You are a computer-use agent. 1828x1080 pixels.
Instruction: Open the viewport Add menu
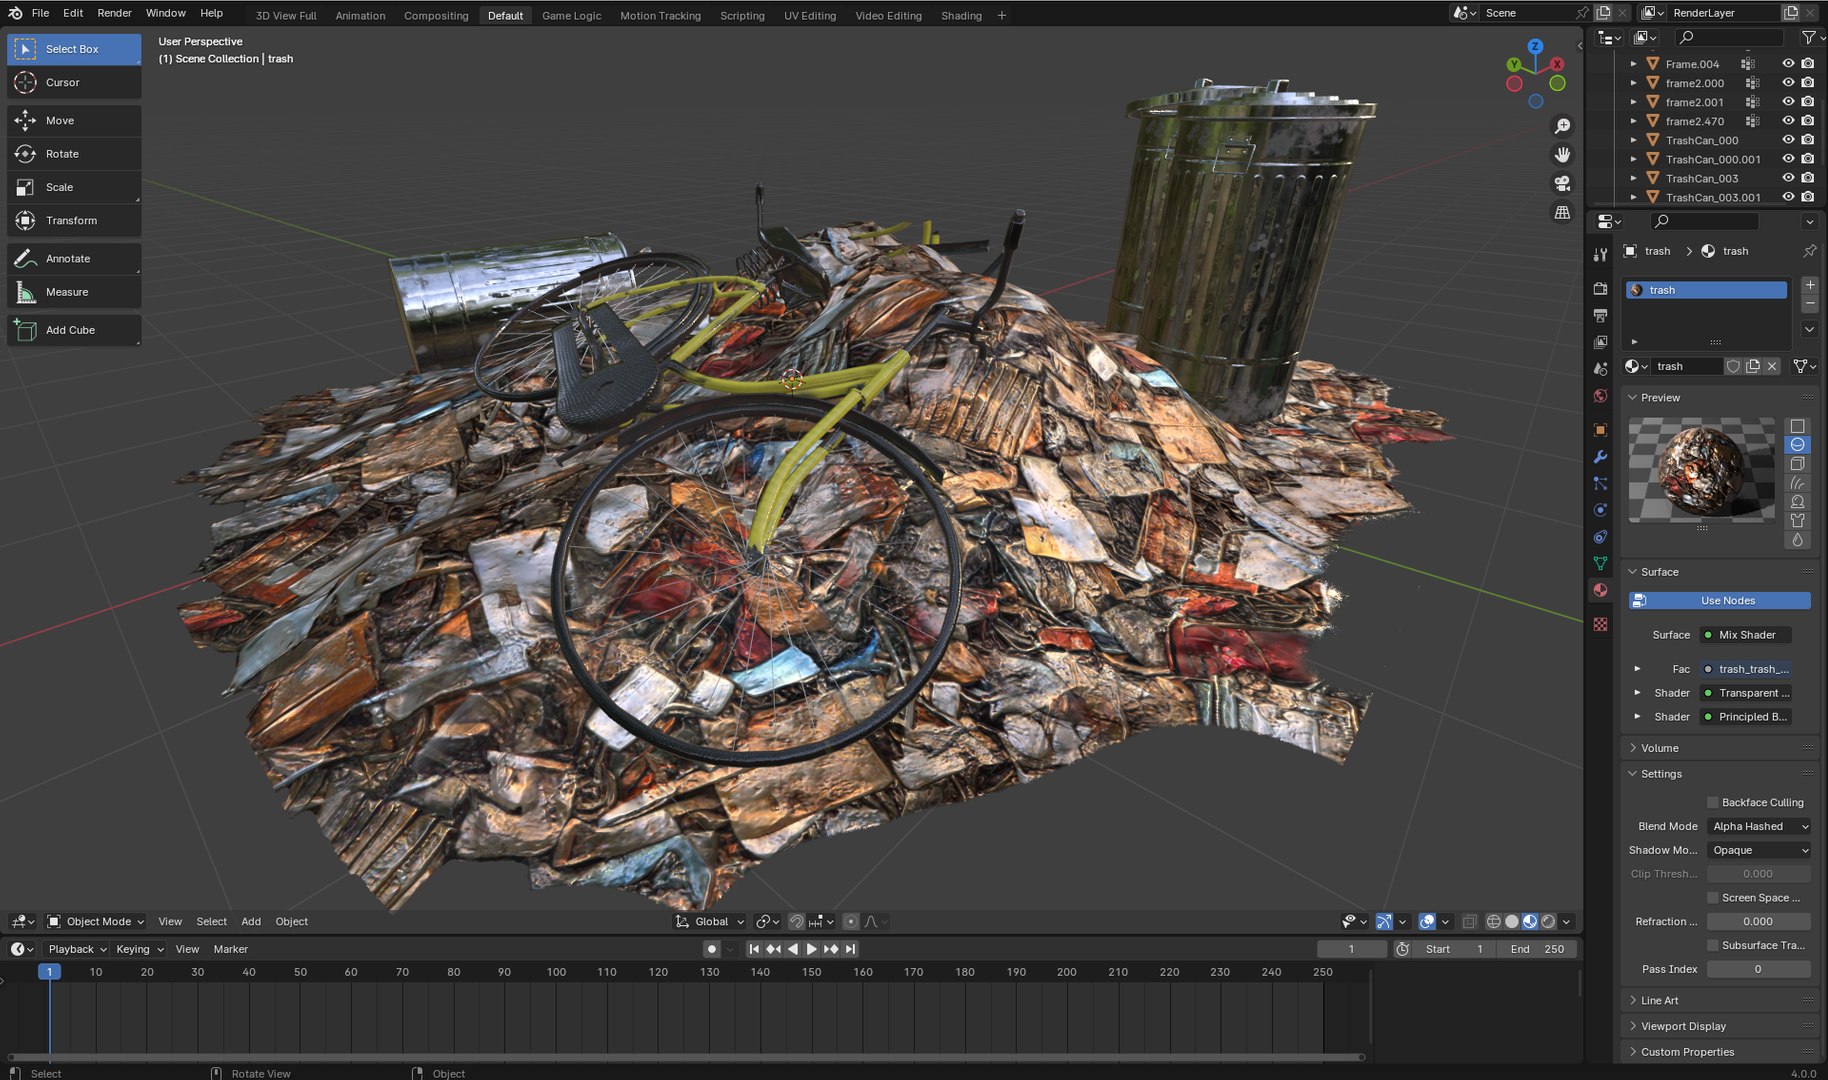(250, 921)
